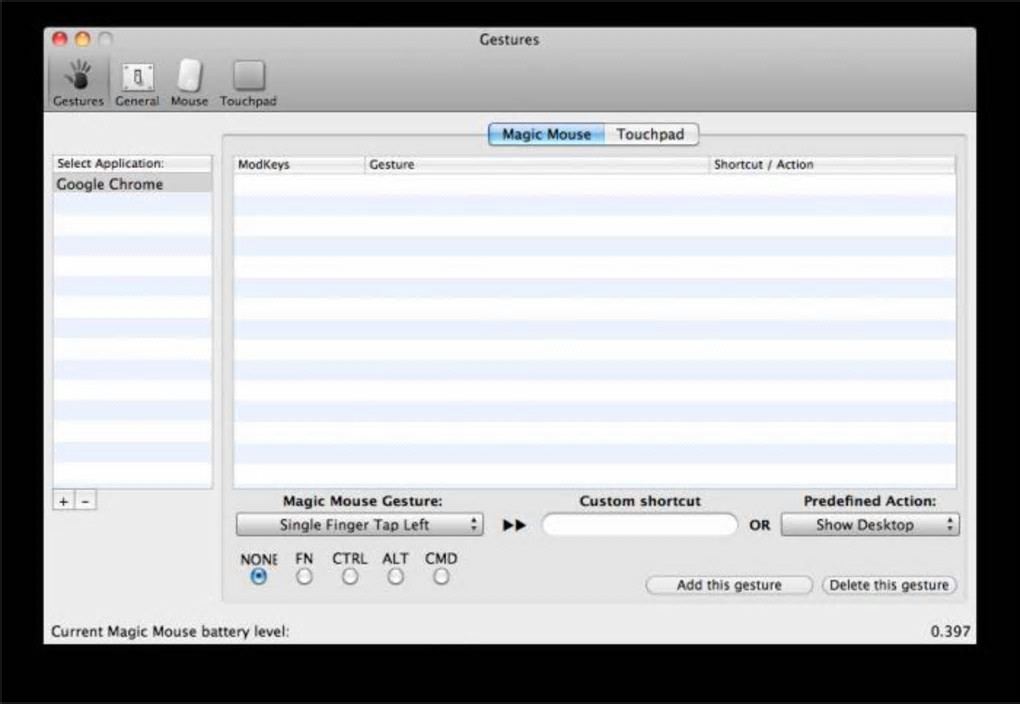Image resolution: width=1020 pixels, height=704 pixels.
Task: Select Google Chrome in application list
Action: pyautogui.click(x=133, y=184)
